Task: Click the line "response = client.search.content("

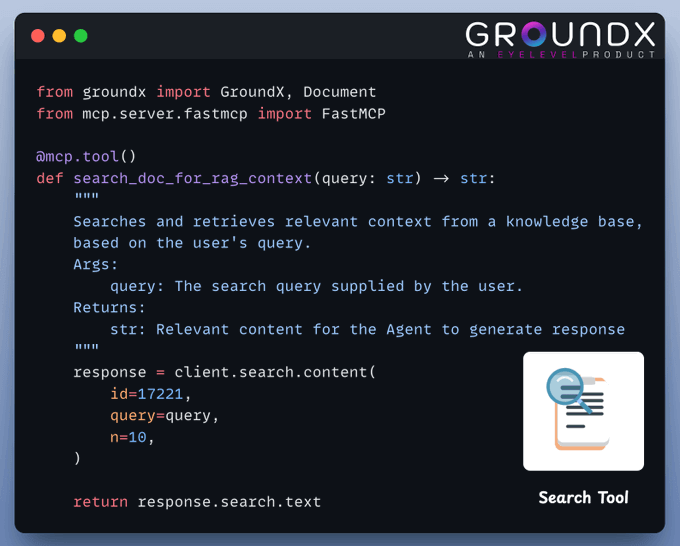Action: 224,372
